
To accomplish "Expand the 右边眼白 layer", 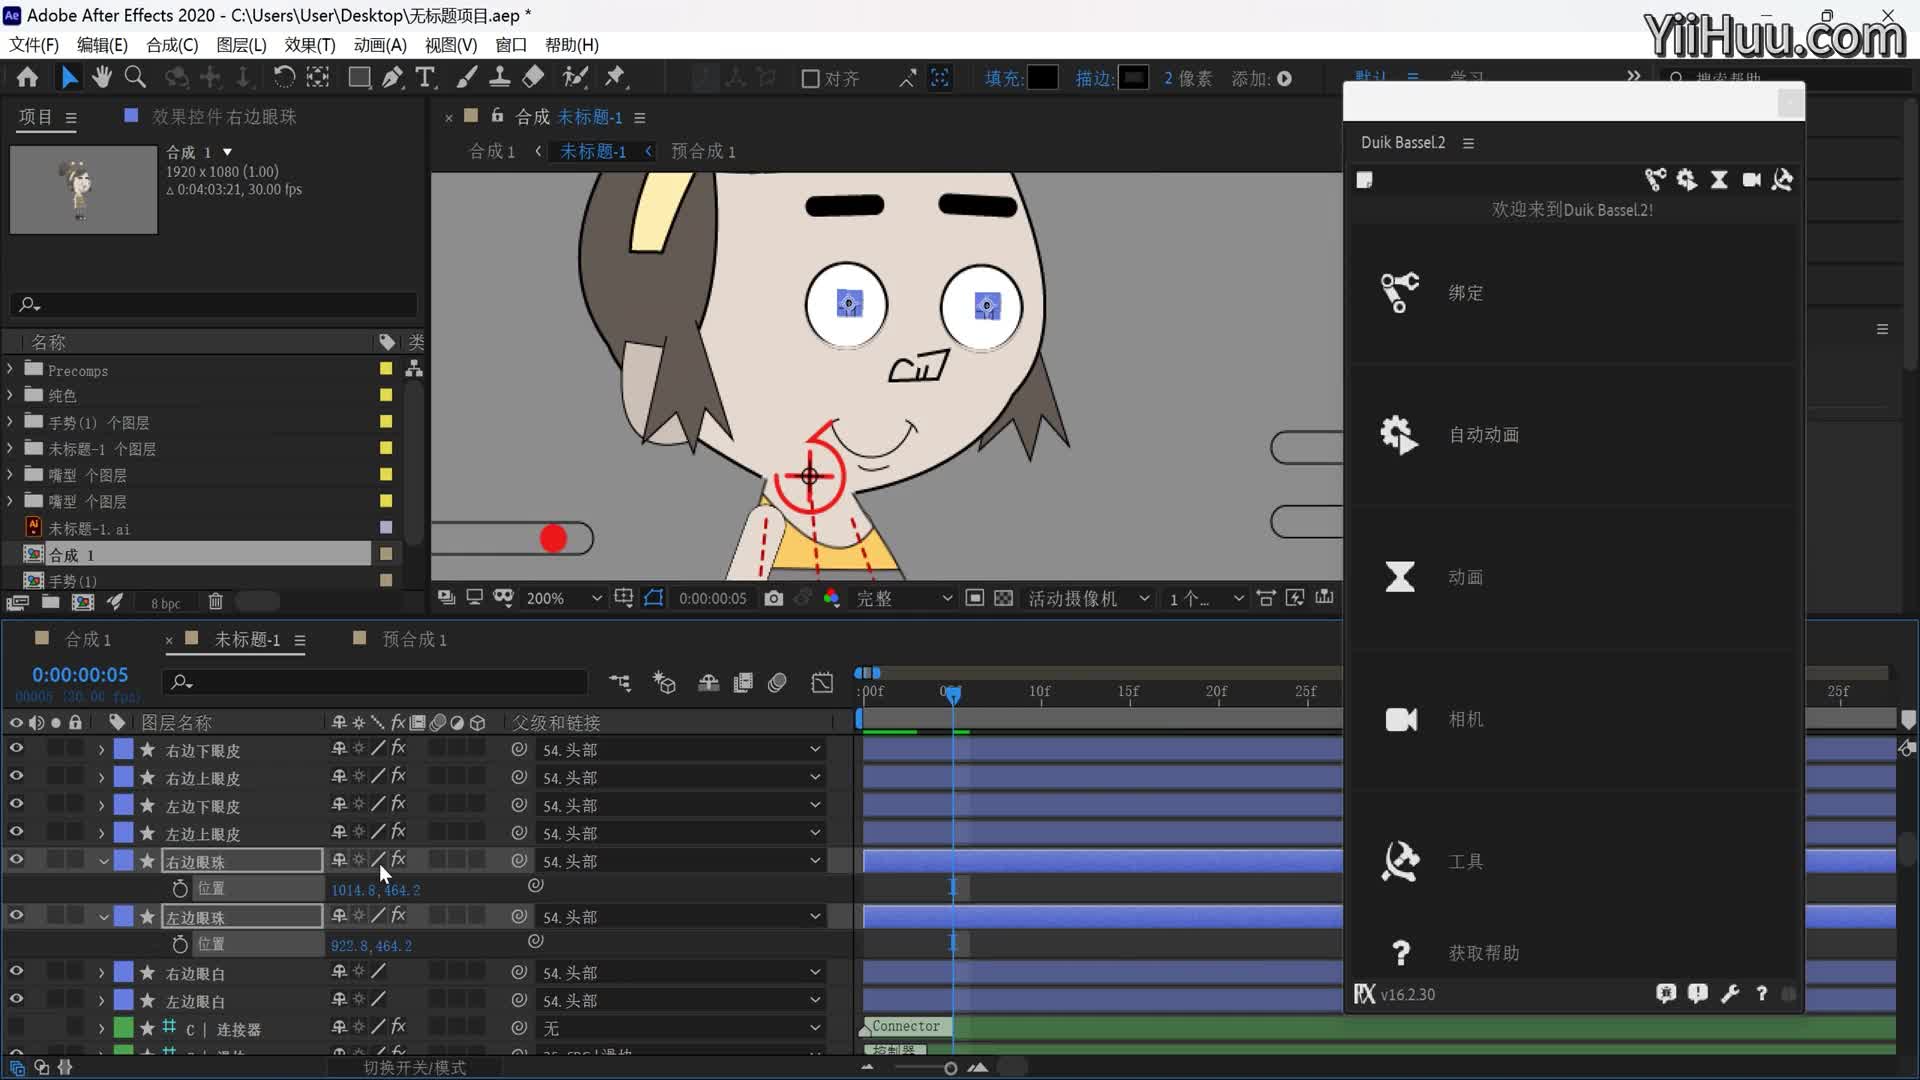I will point(101,973).
